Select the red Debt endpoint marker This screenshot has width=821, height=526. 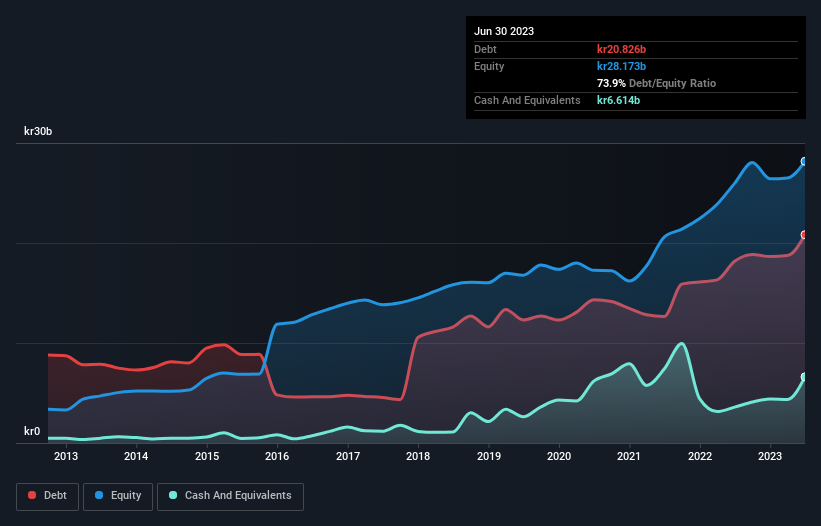(x=804, y=234)
